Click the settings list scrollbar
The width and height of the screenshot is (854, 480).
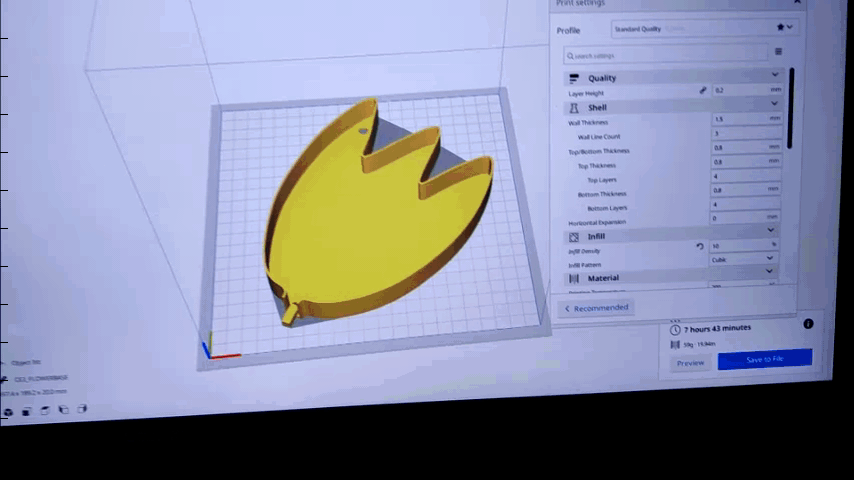point(791,108)
